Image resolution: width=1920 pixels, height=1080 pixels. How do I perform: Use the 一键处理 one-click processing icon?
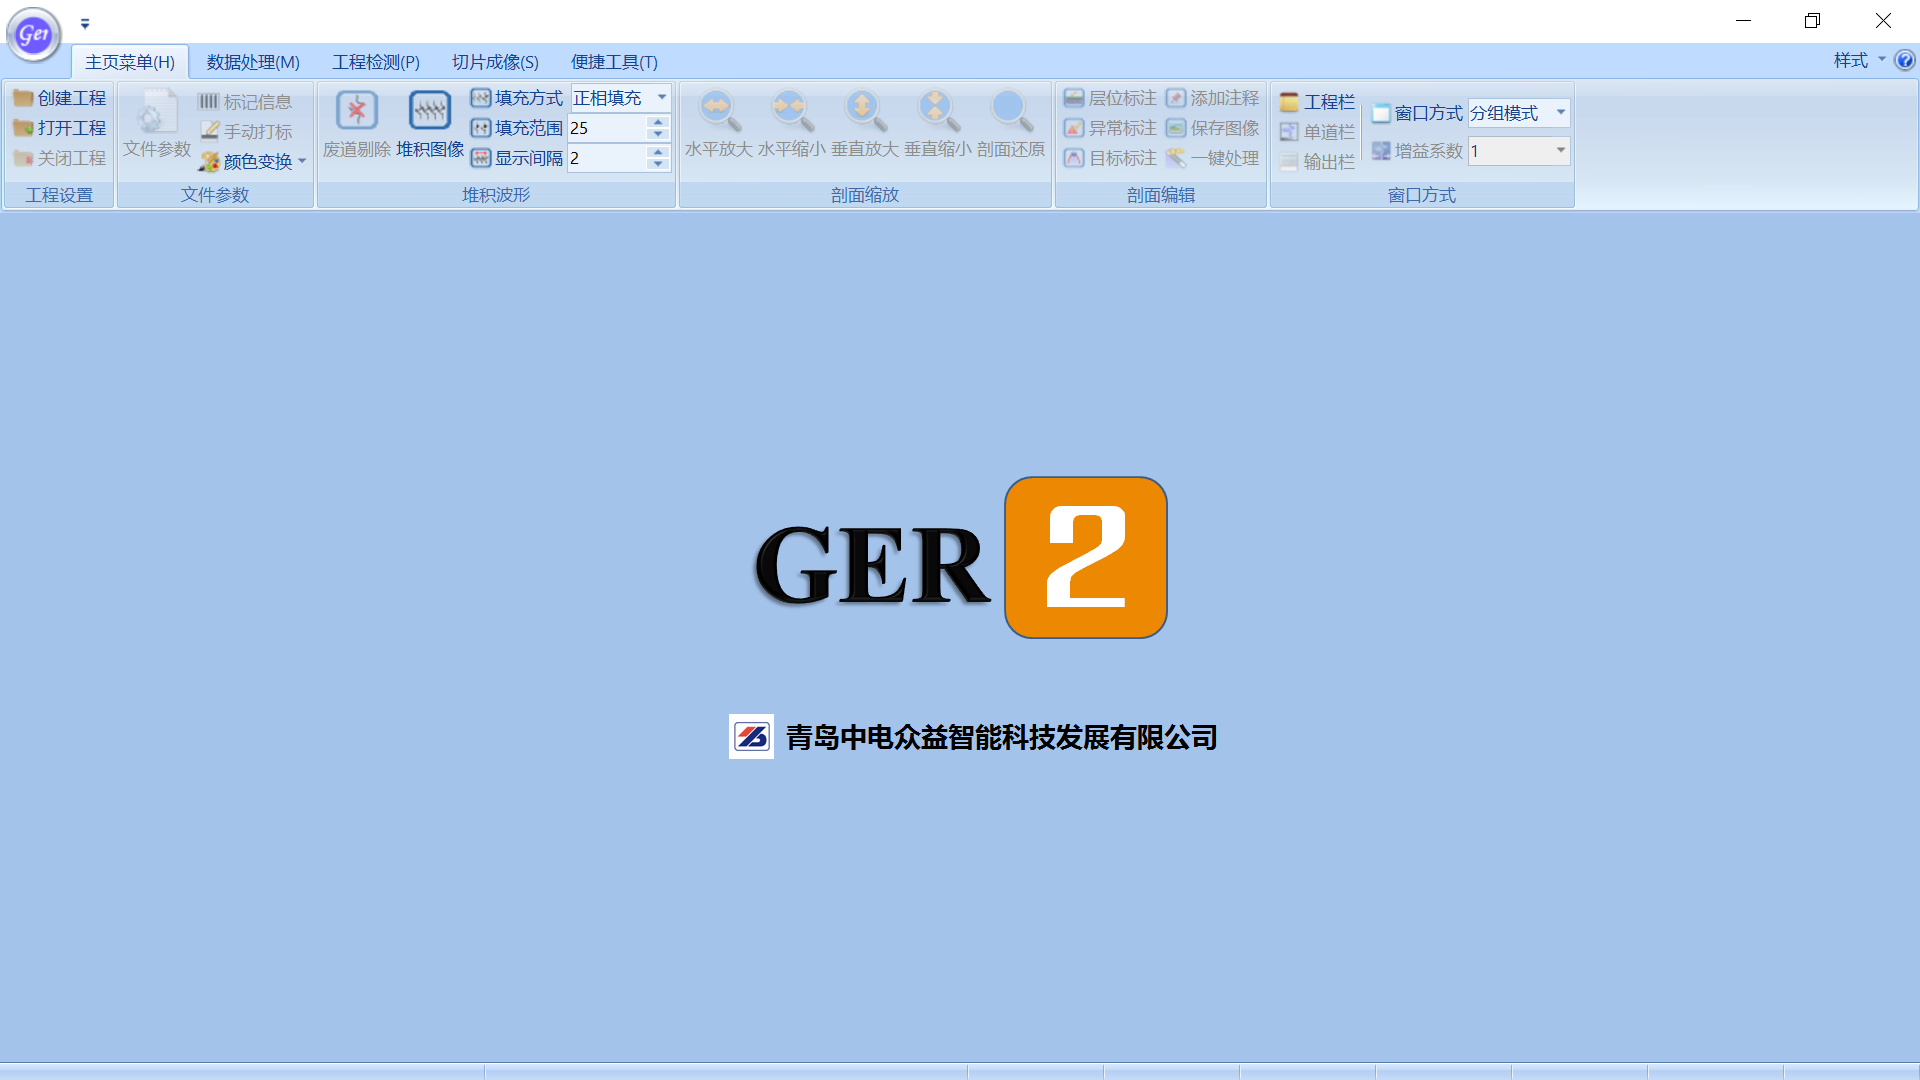click(x=1213, y=158)
